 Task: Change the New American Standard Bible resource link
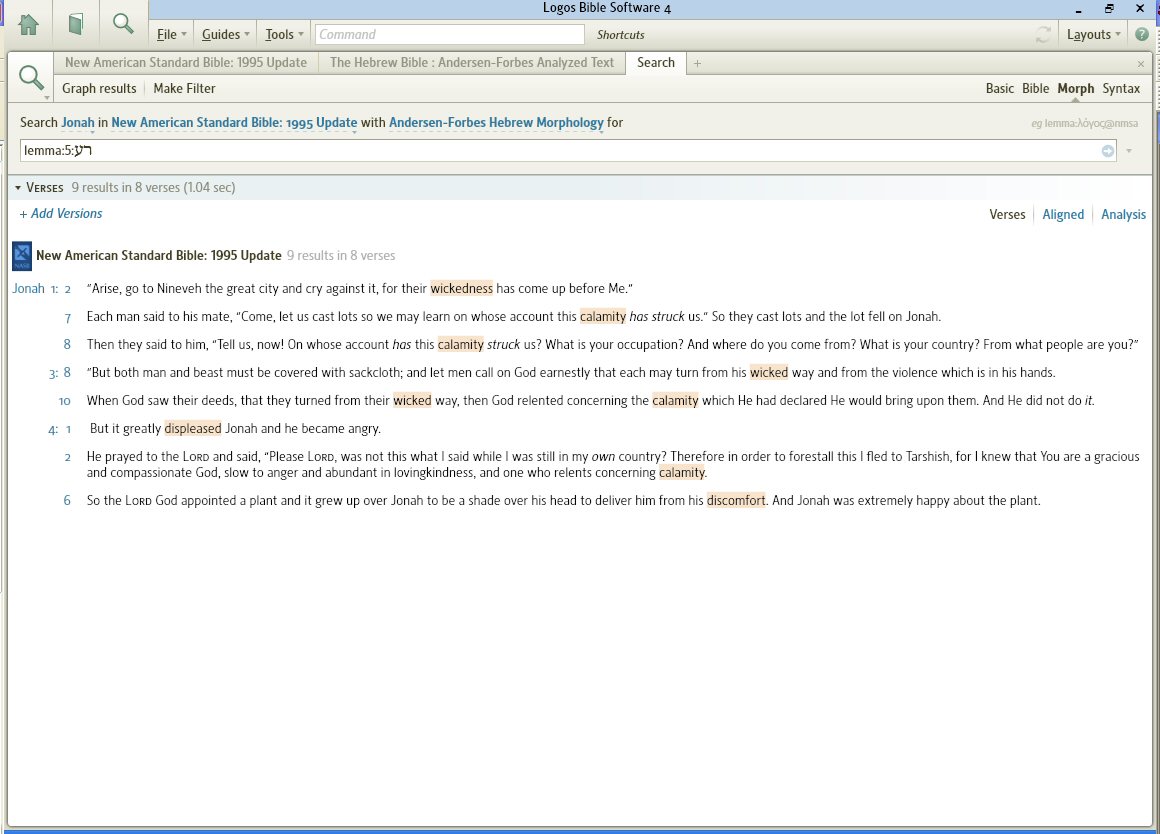click(234, 123)
